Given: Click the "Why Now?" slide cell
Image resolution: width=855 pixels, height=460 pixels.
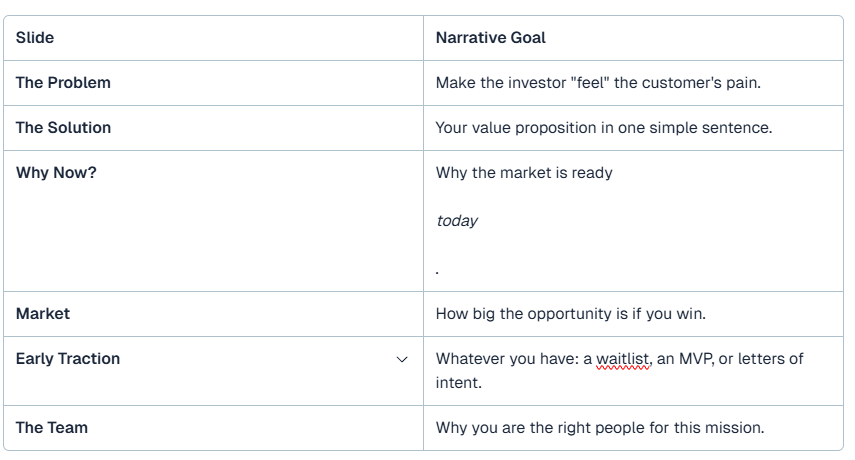Looking at the screenshot, I should [56, 173].
